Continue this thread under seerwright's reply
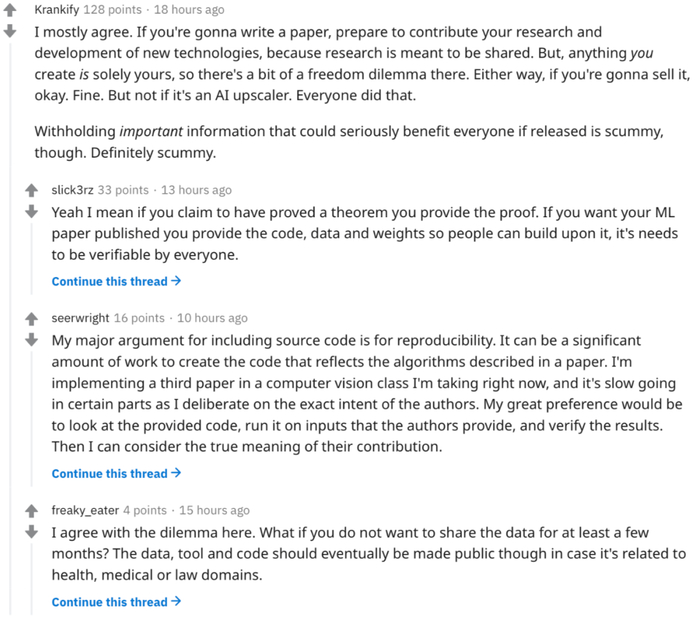Viewport: 700px width, 624px height. click(x=116, y=474)
